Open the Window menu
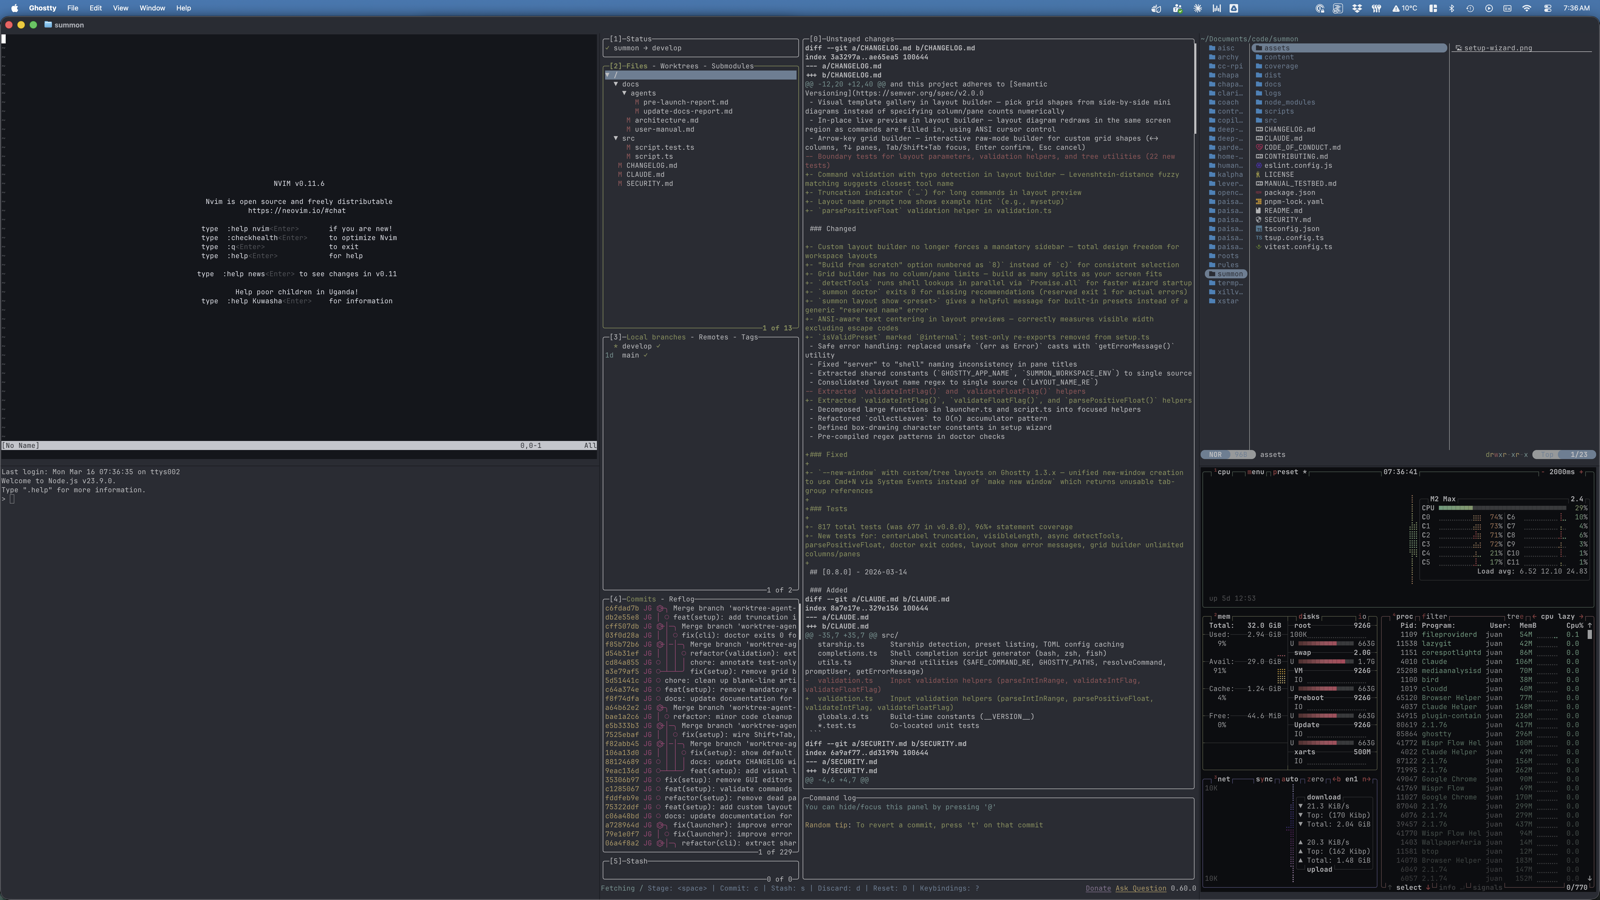The width and height of the screenshot is (1600, 900). point(152,8)
